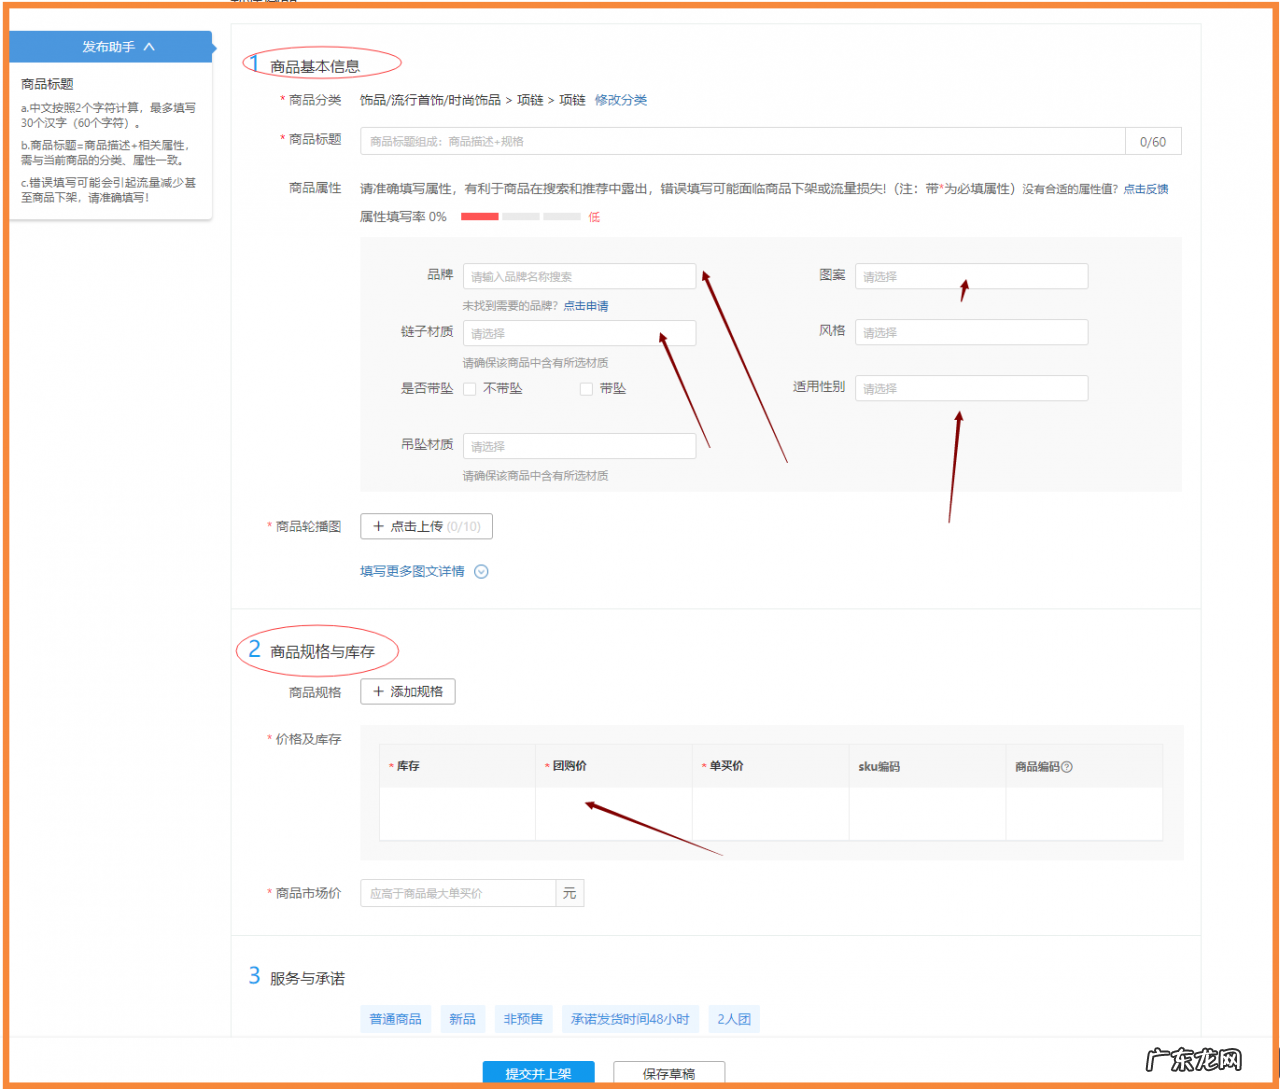Expand the 填写更多图文详情 section
Viewport: 1280px width, 1089px height.
(x=481, y=571)
